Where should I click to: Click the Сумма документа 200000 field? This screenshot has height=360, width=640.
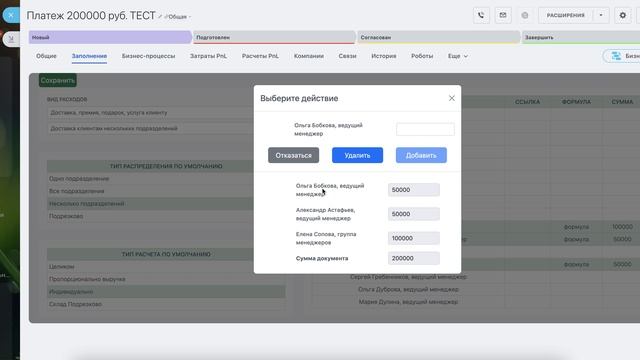point(414,258)
